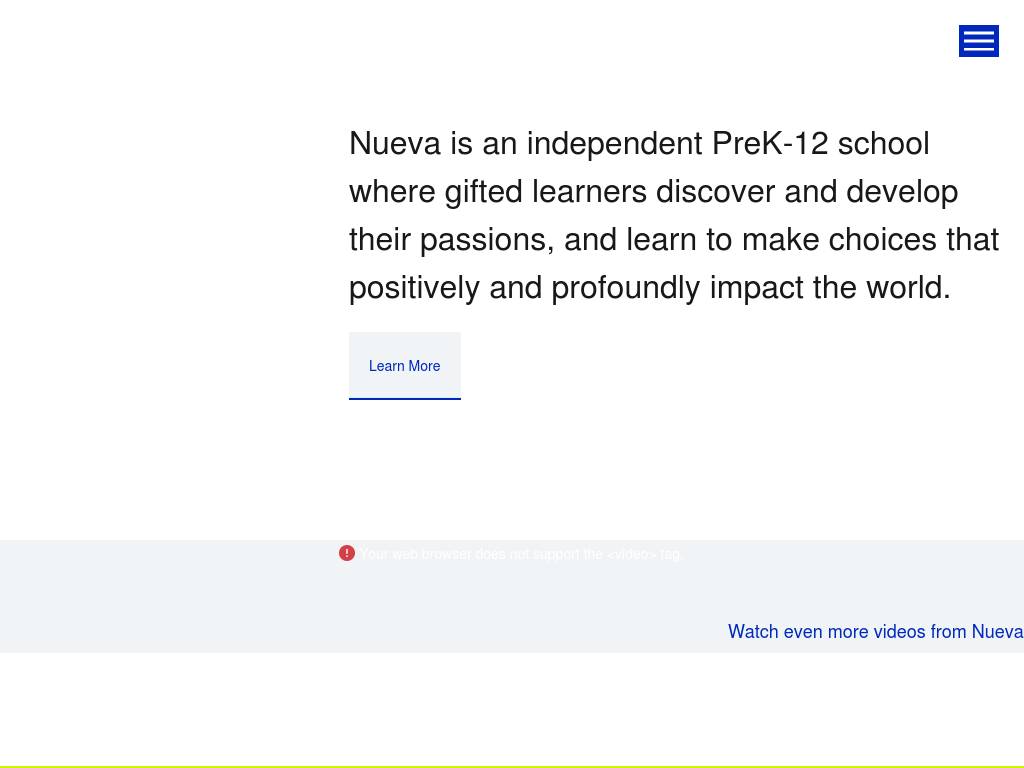Click the words "discover and develop"

tap(807, 191)
